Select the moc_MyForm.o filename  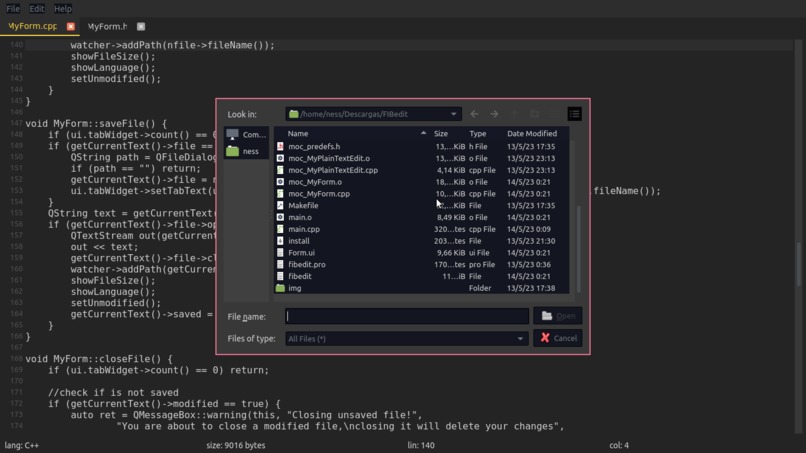[x=315, y=182]
